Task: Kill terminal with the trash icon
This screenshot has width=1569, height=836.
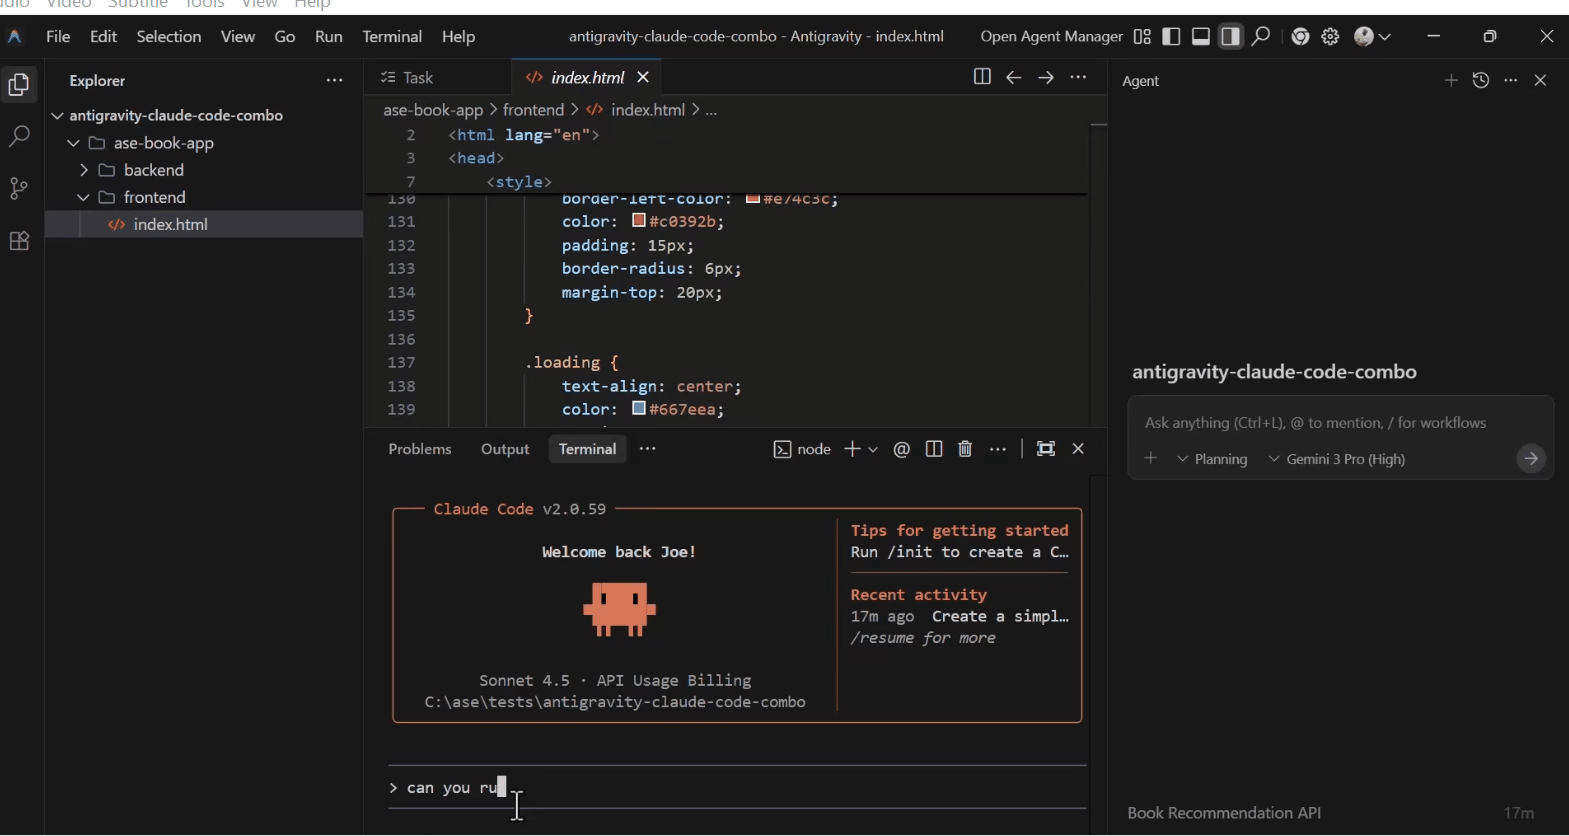Action: click(x=965, y=450)
